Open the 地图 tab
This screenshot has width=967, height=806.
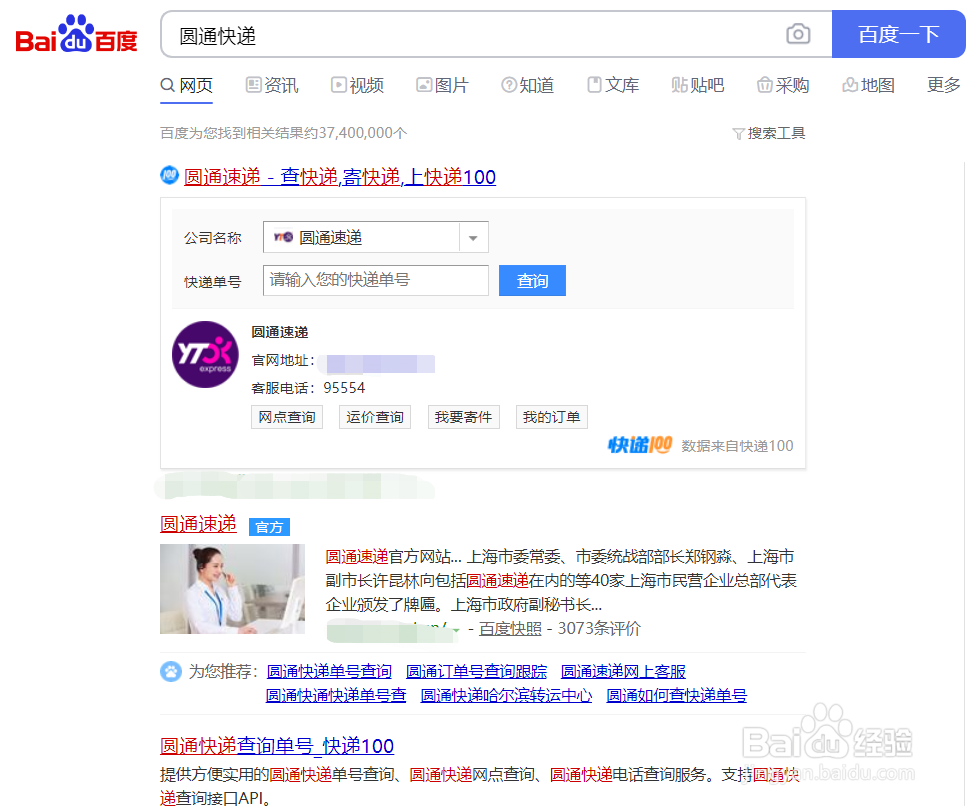[868, 85]
